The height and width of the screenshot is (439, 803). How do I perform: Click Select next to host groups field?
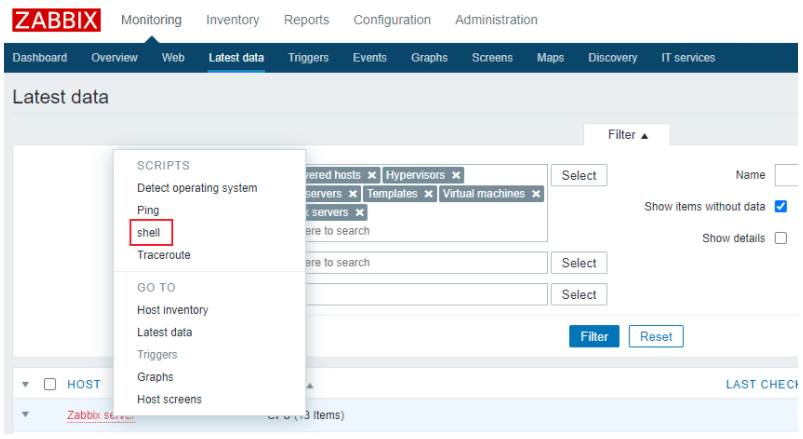(x=579, y=175)
